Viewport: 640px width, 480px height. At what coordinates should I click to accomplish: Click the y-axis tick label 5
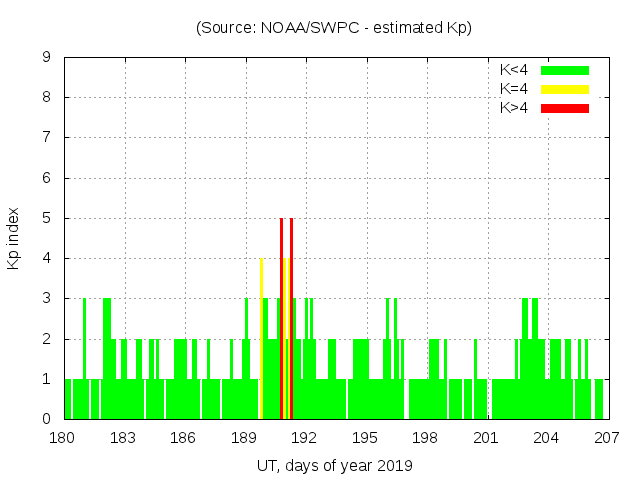coord(47,218)
